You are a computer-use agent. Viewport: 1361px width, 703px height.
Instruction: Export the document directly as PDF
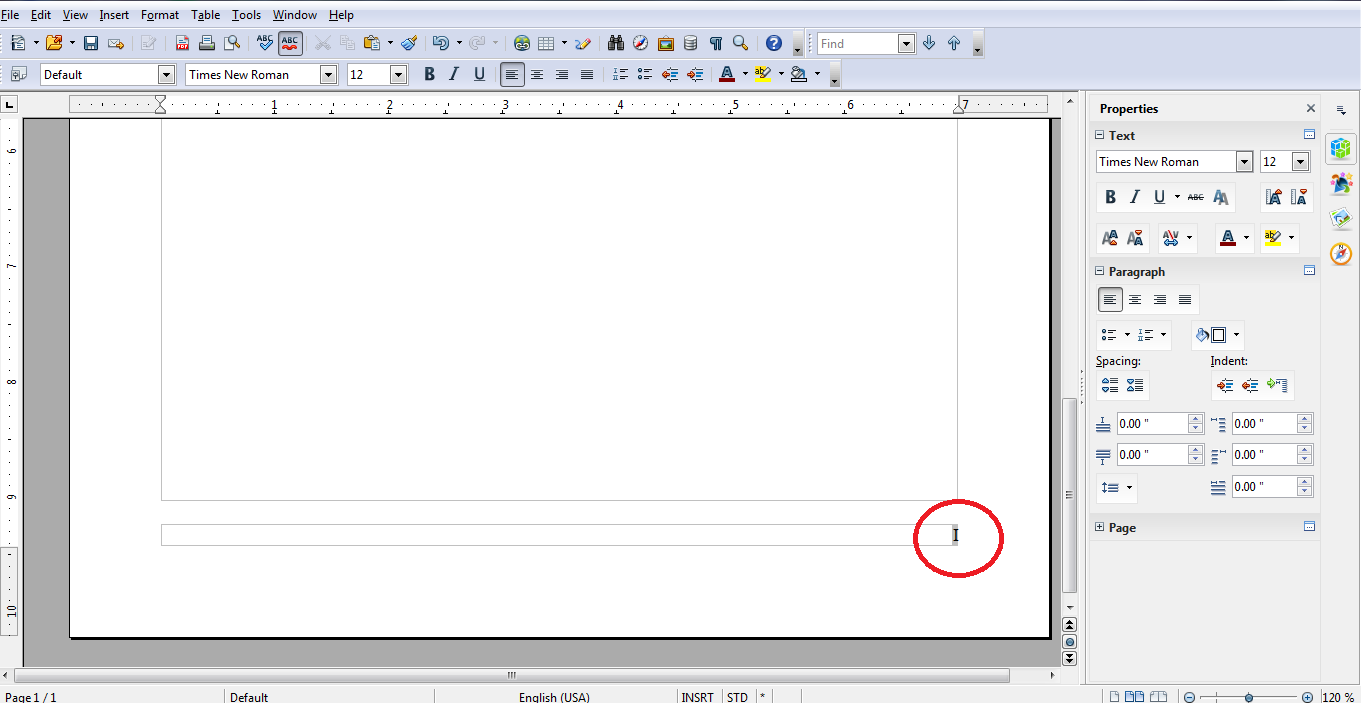click(182, 43)
